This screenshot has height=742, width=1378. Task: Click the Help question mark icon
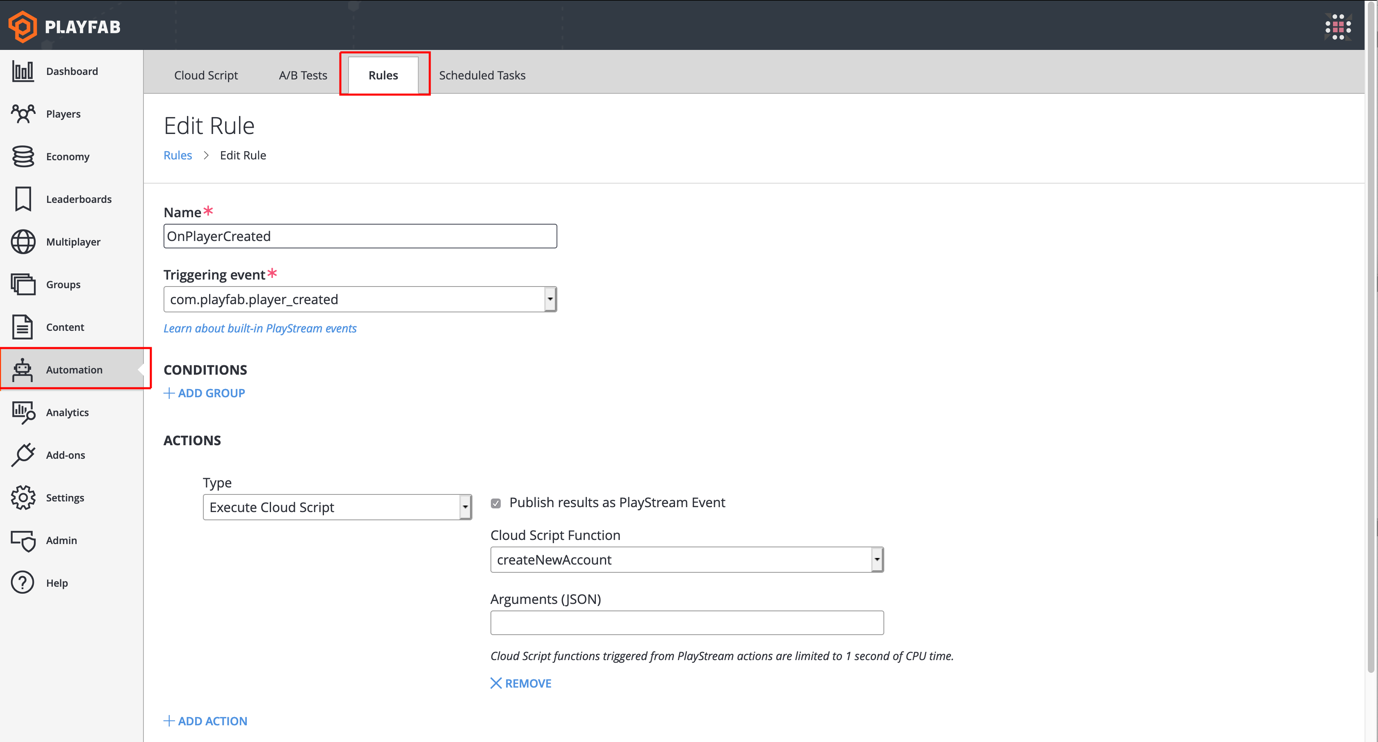(x=23, y=583)
